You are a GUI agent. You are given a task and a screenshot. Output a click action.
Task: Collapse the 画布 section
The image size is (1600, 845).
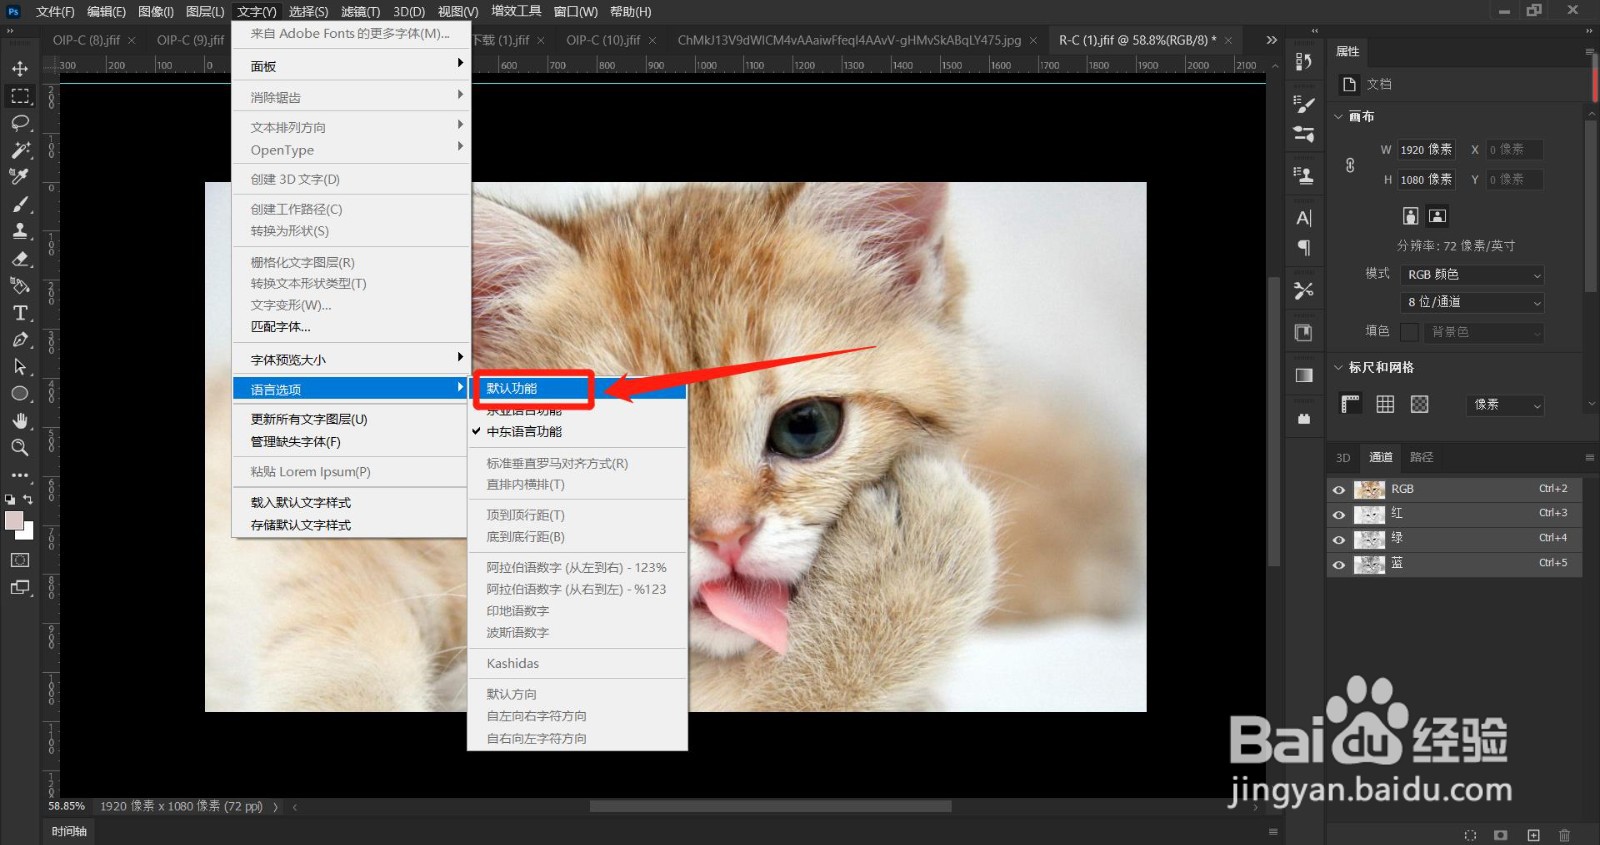click(x=1338, y=117)
